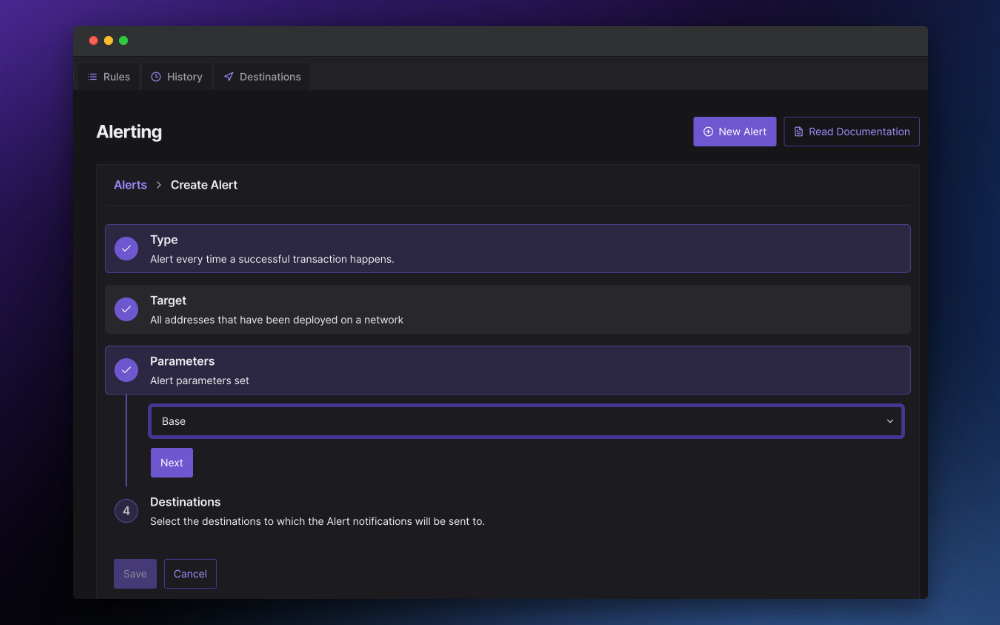Click the Next button under Parameters
Image resolution: width=1000 pixels, height=625 pixels.
coord(171,462)
